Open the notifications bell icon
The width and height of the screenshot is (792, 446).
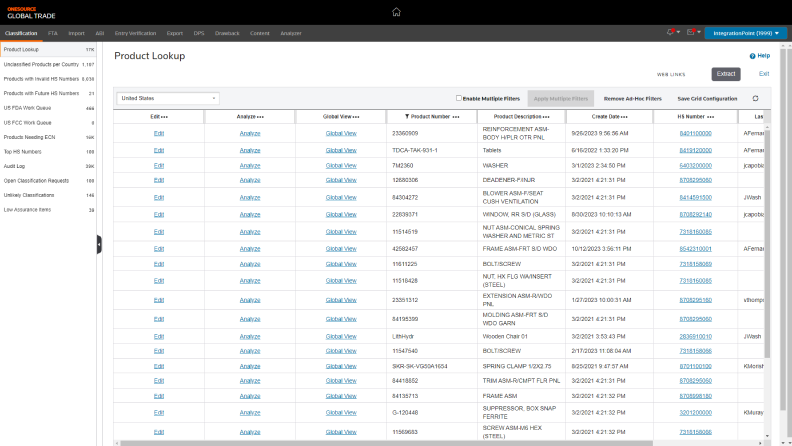point(671,33)
